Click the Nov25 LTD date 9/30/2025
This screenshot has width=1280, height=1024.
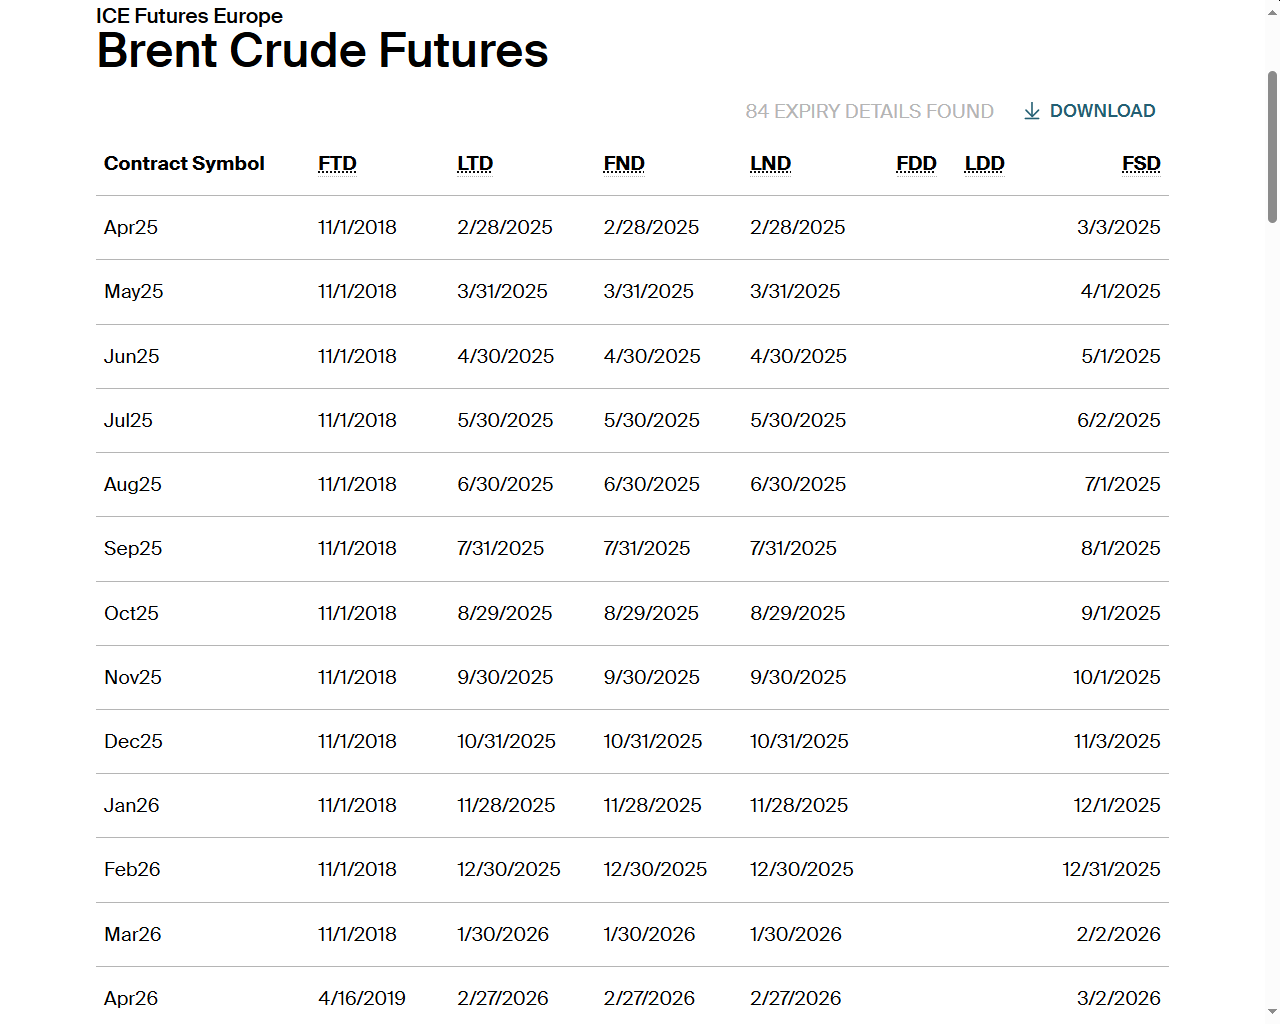tap(505, 677)
